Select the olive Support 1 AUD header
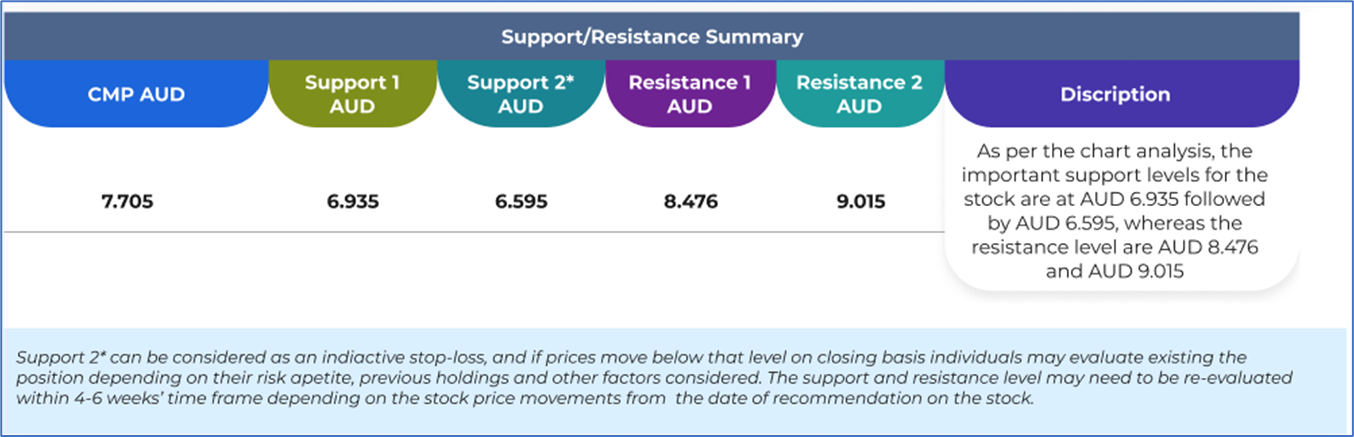The width and height of the screenshot is (1354, 437). [352, 95]
